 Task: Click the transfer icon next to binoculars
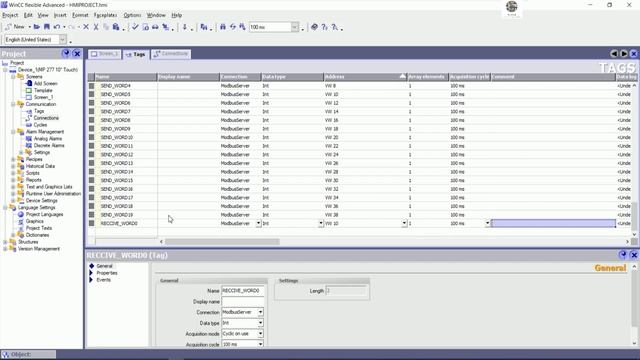(233, 27)
